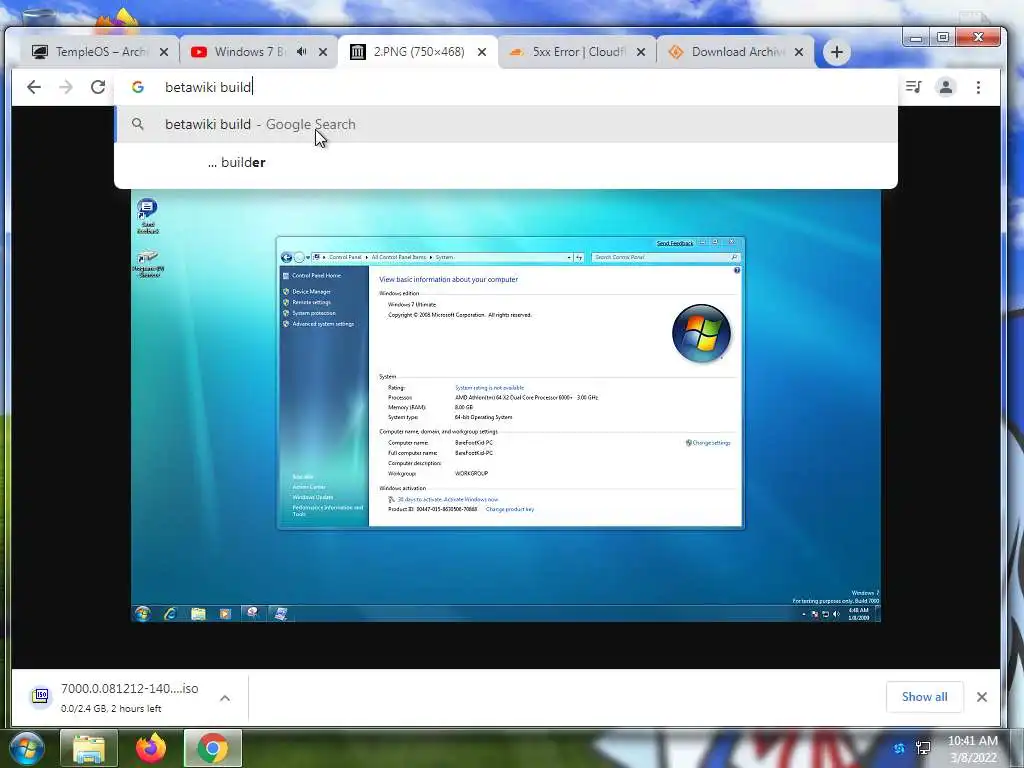Click the search magnifier in suggestion row
The height and width of the screenshot is (768, 1024).
pyautogui.click(x=138, y=124)
